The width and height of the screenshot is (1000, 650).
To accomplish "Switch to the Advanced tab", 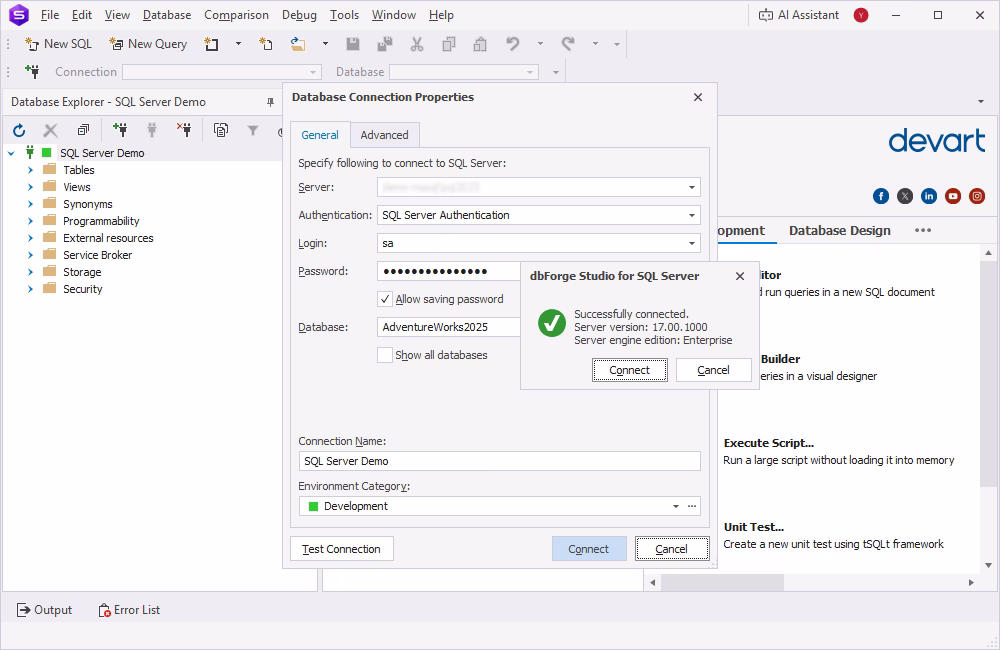I will 384,134.
